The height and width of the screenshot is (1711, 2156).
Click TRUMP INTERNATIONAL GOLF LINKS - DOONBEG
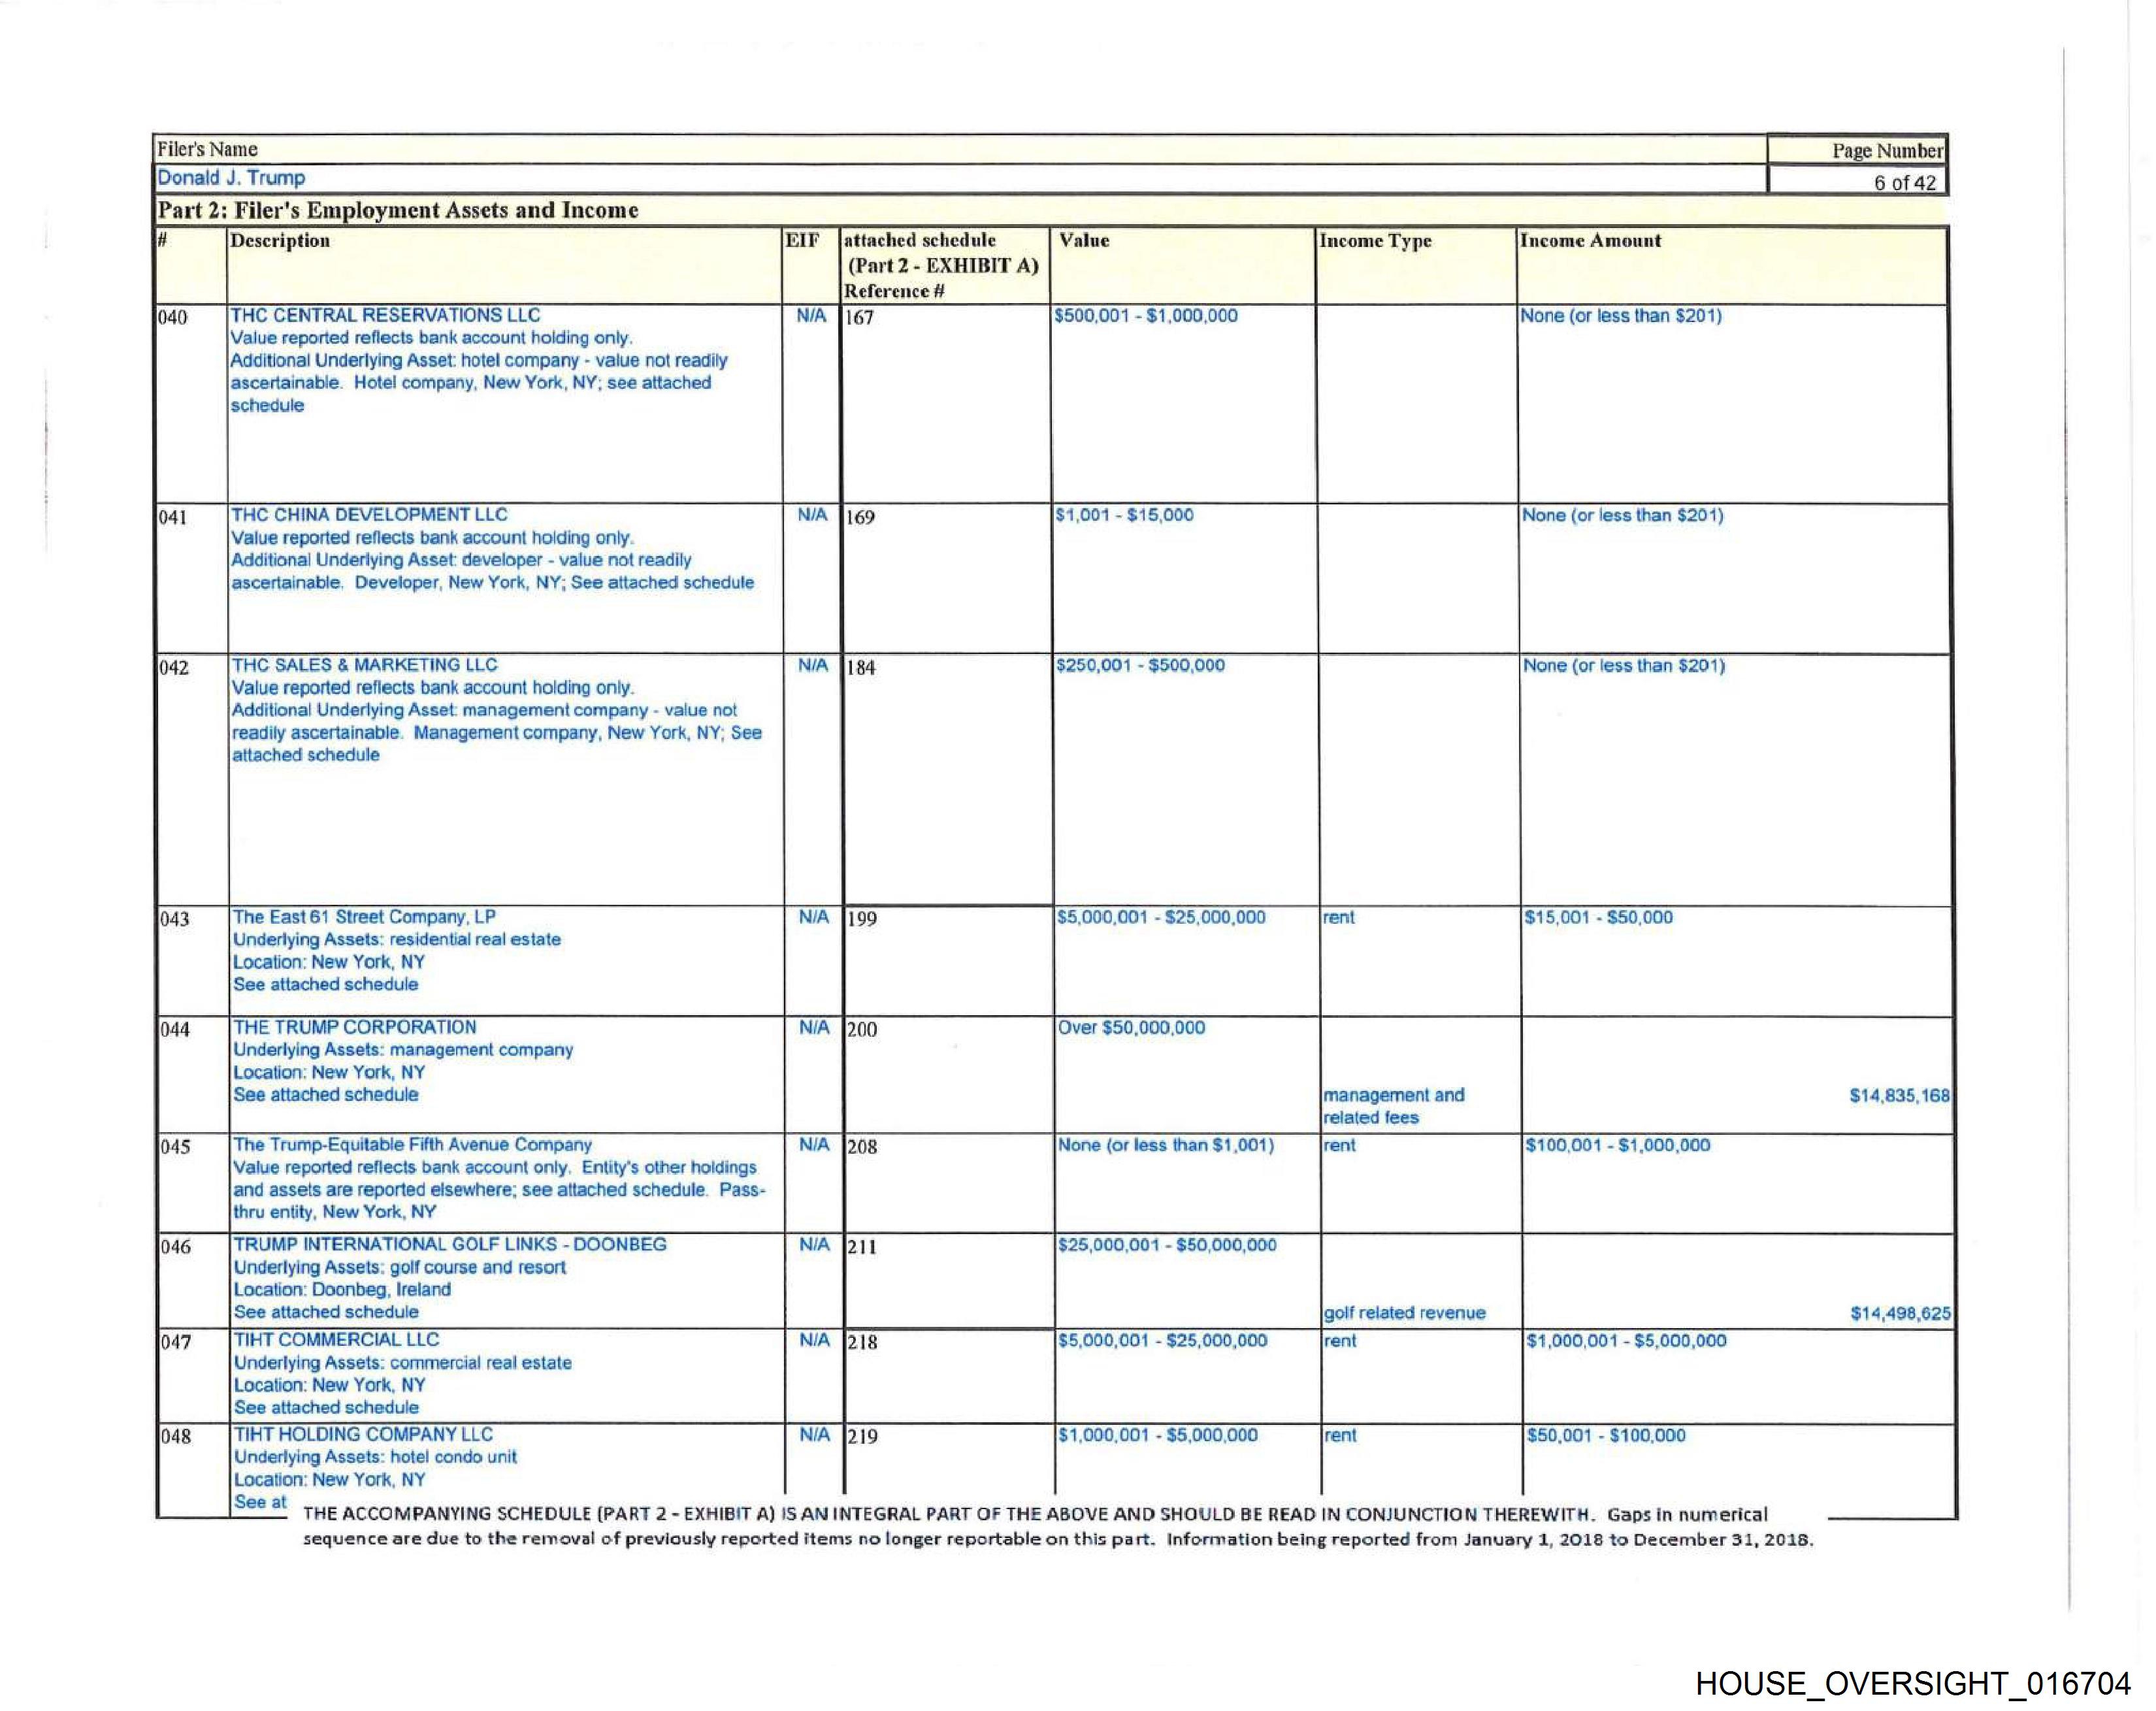pyautogui.click(x=450, y=1244)
